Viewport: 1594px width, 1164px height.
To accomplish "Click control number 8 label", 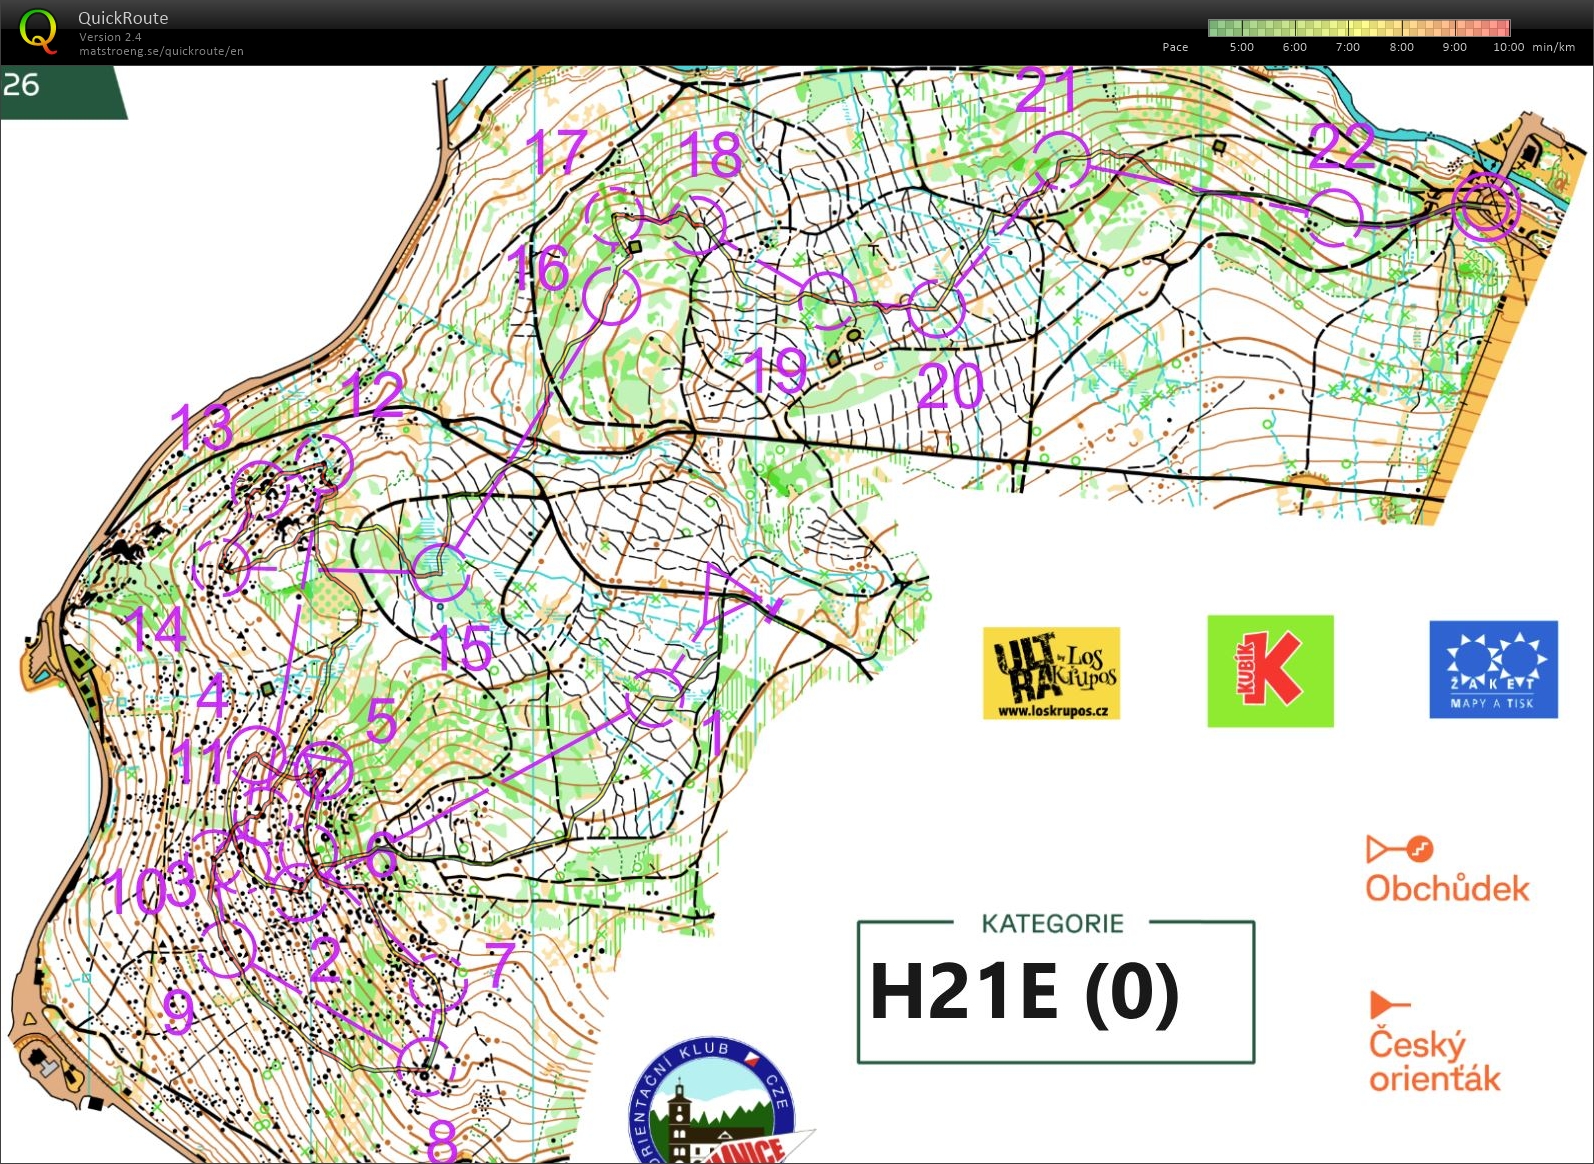I will pos(442,1140).
